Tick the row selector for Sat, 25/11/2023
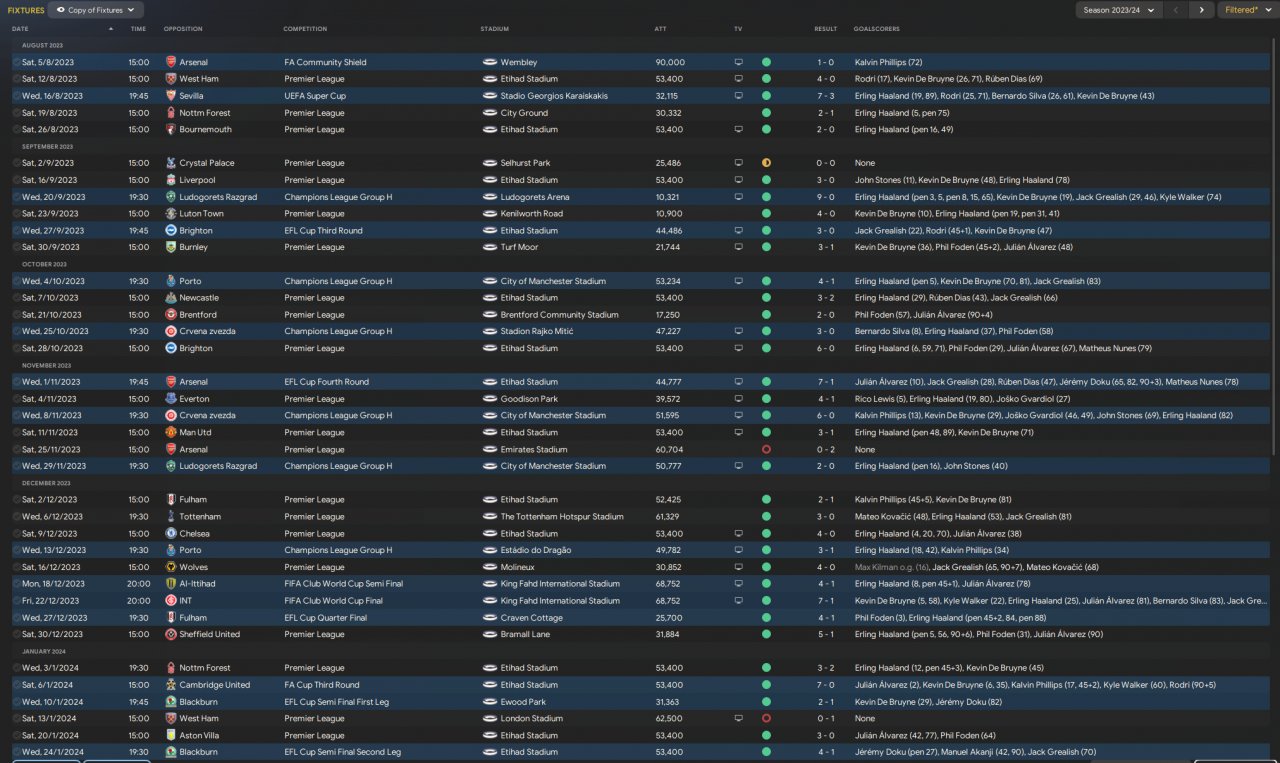This screenshot has width=1280, height=763. [x=16, y=449]
